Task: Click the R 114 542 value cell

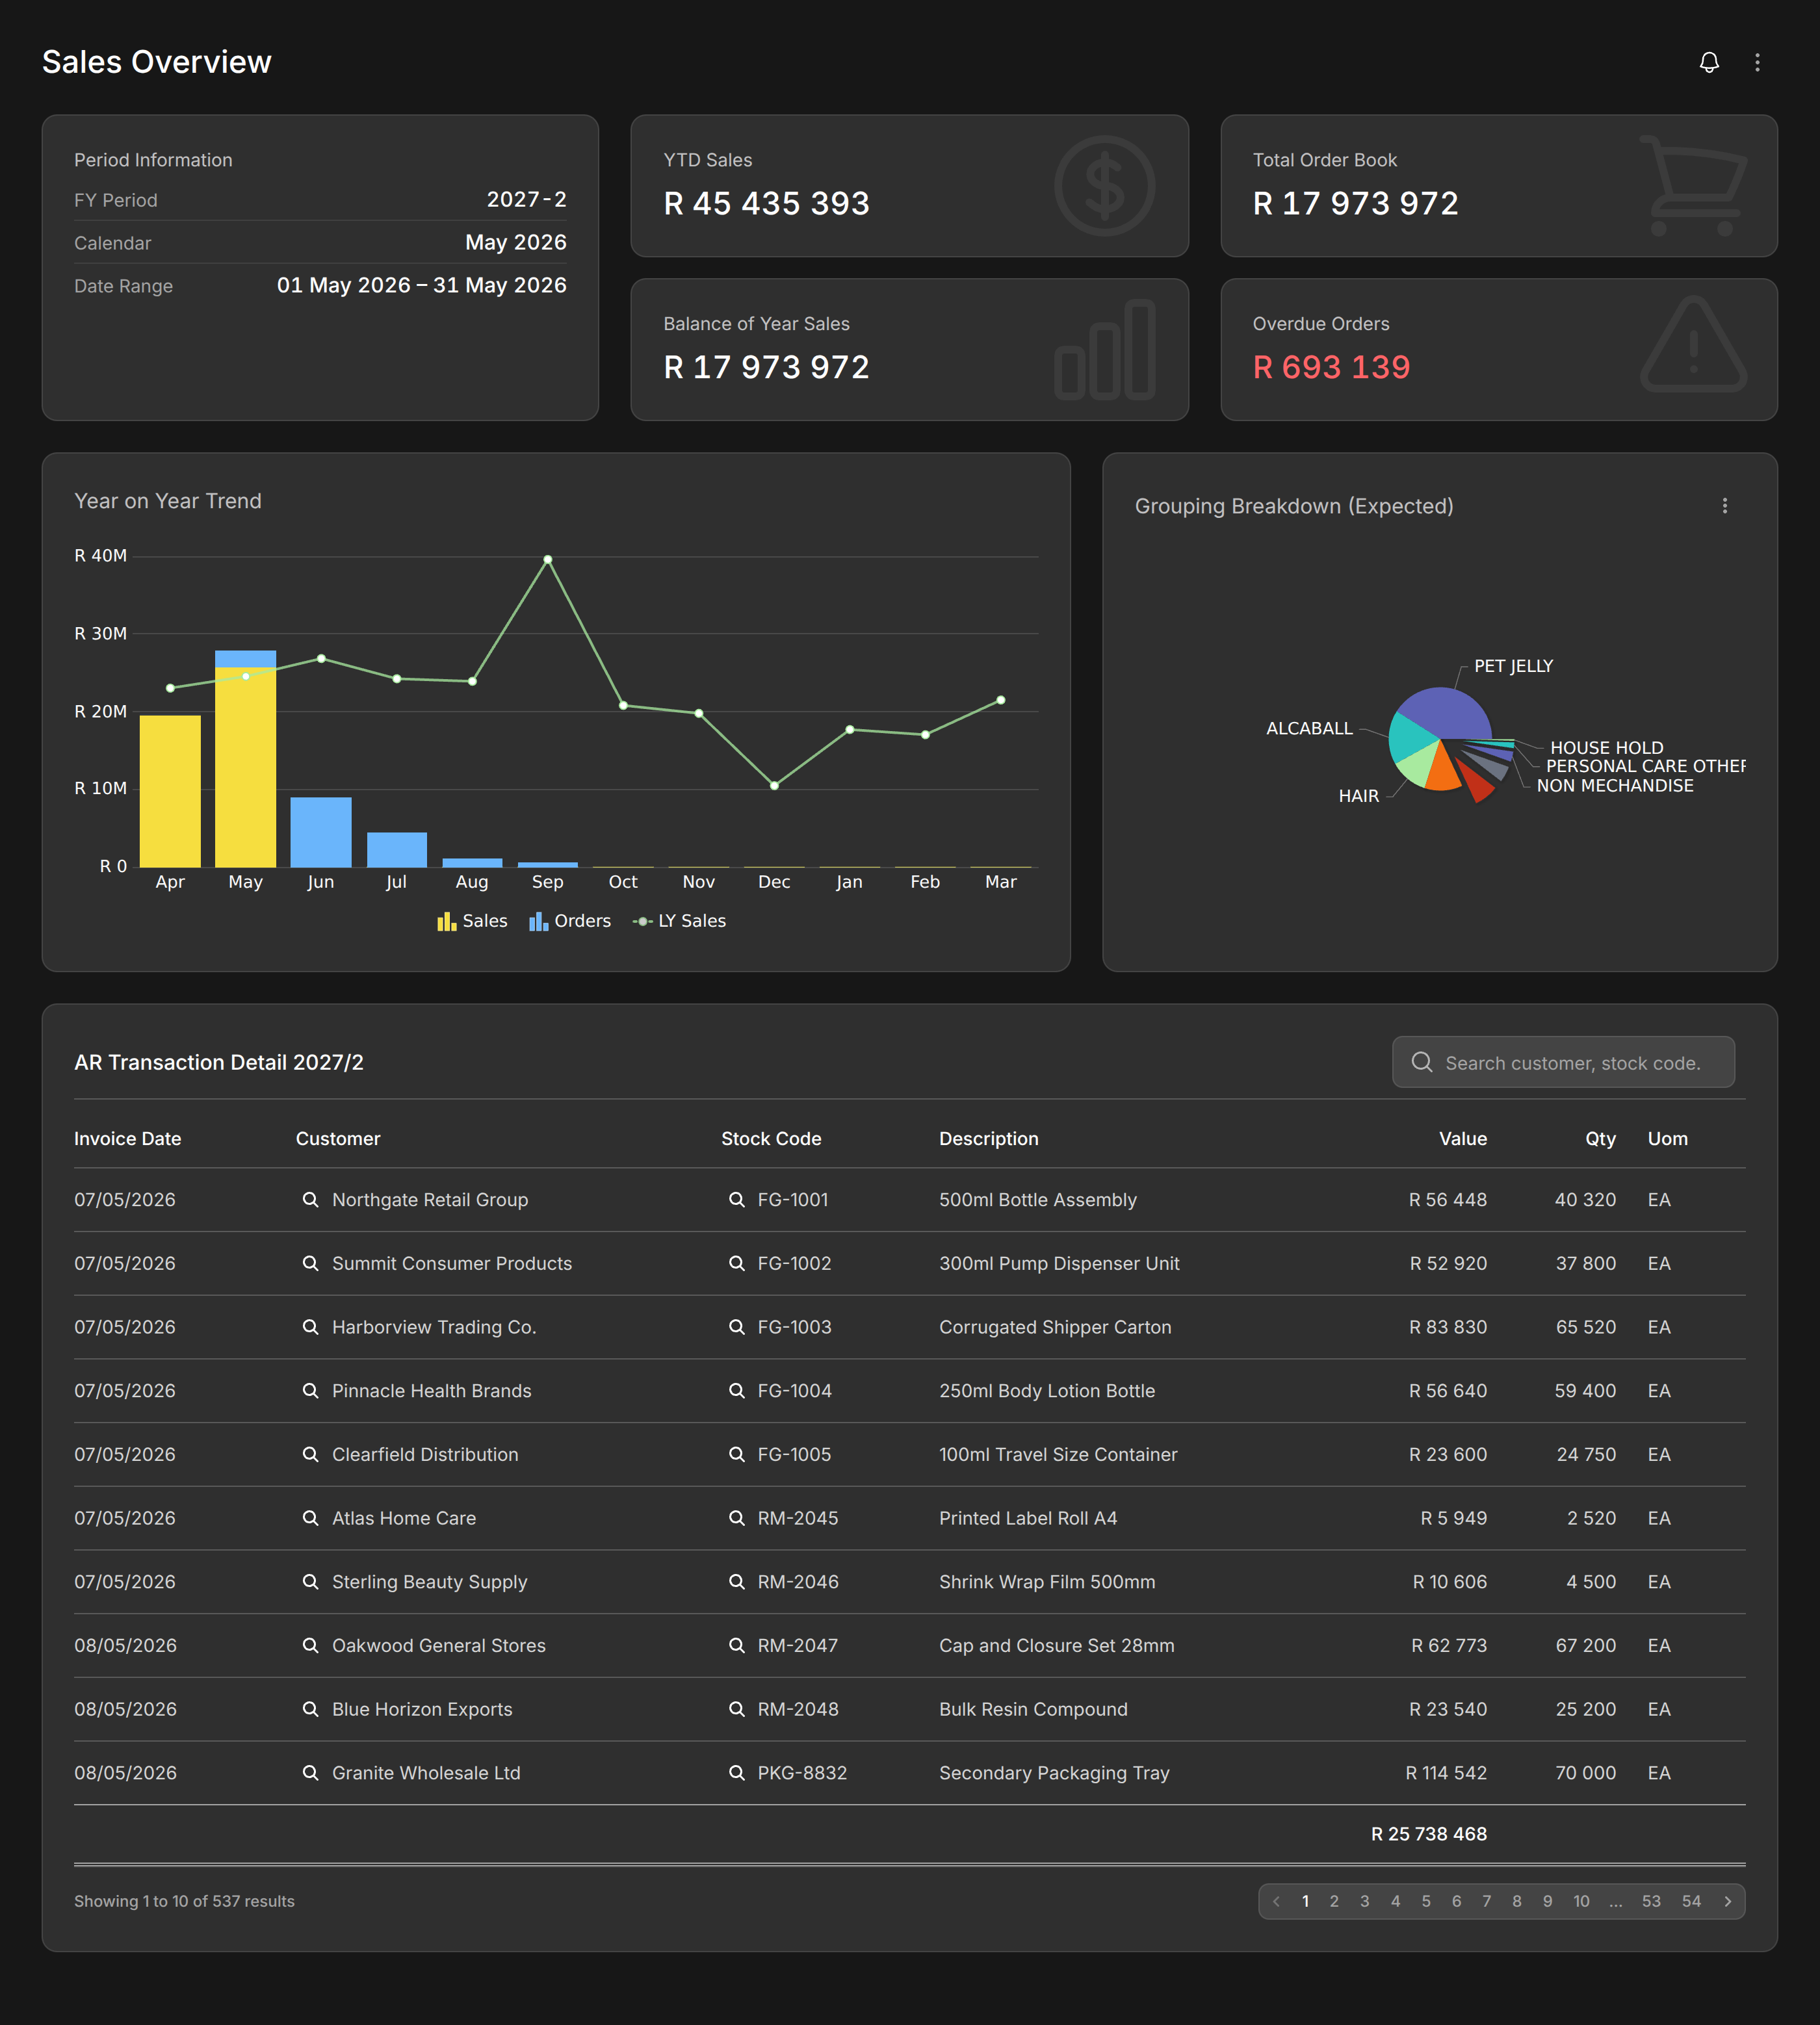Action: coord(1446,1772)
